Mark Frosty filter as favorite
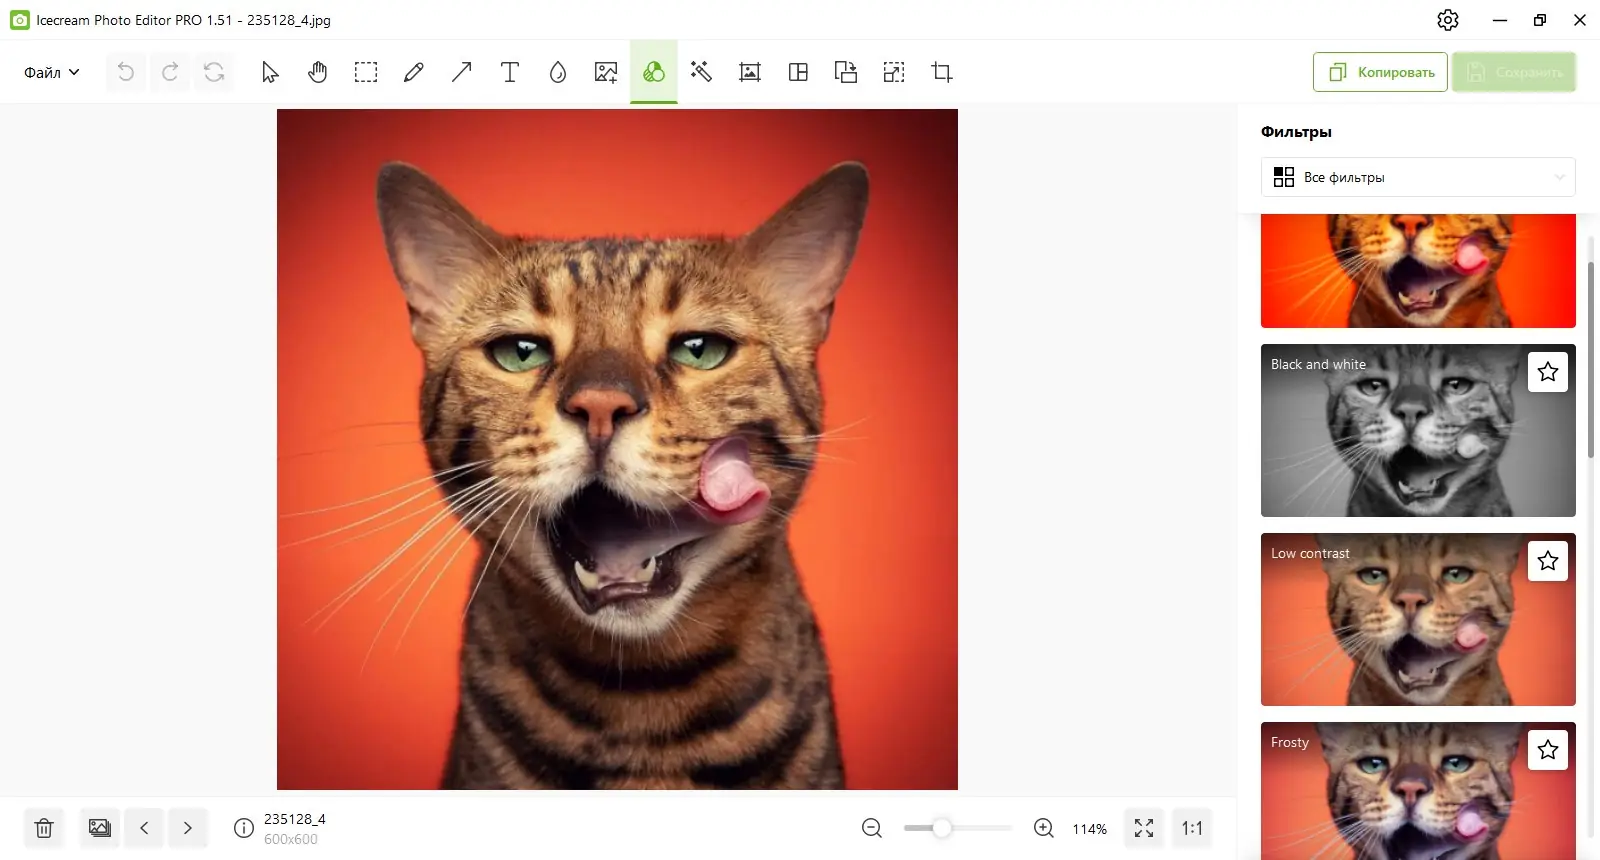 pyautogui.click(x=1548, y=750)
